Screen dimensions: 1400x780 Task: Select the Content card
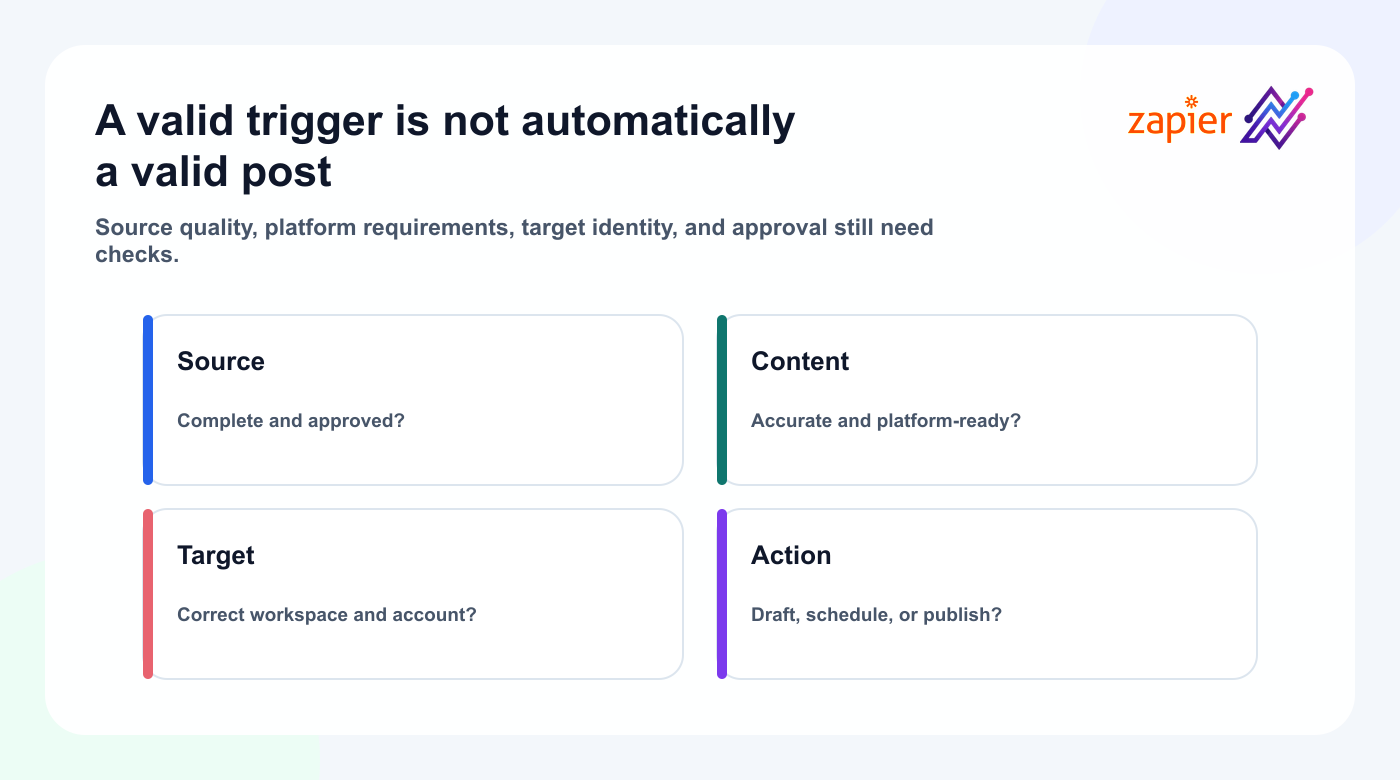tap(987, 400)
